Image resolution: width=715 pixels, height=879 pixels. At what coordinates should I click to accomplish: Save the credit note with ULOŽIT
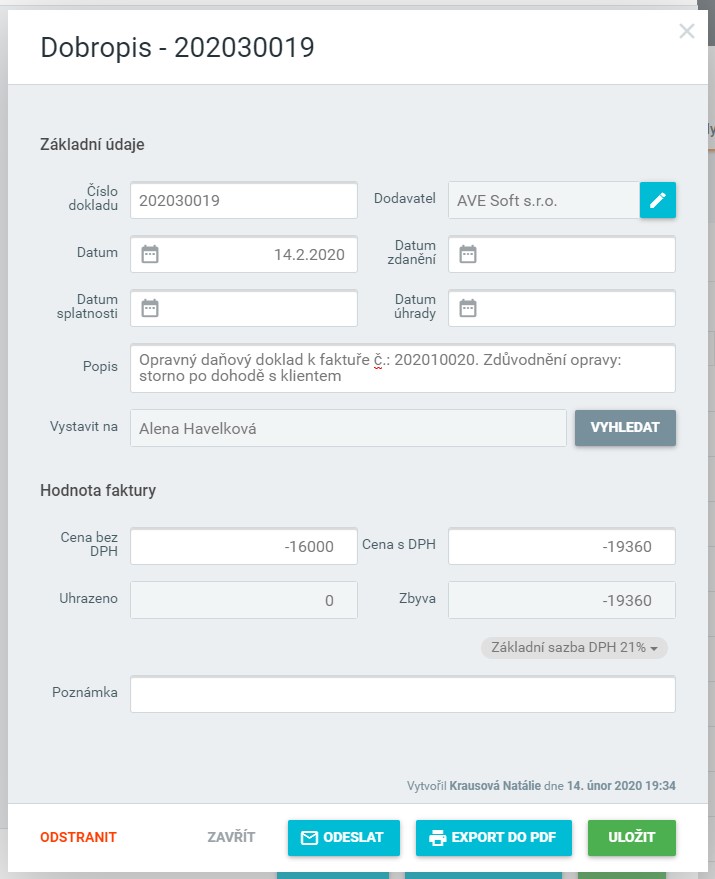(631, 838)
